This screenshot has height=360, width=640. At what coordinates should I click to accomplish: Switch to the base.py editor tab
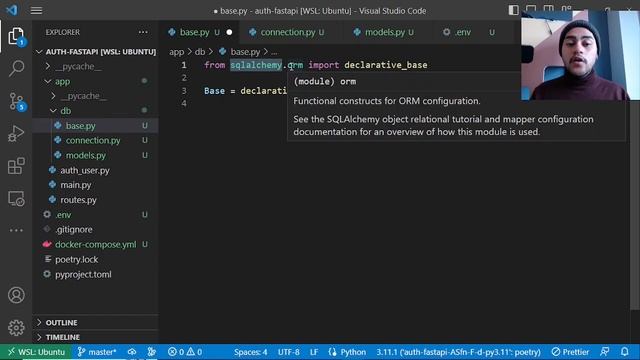(199, 32)
